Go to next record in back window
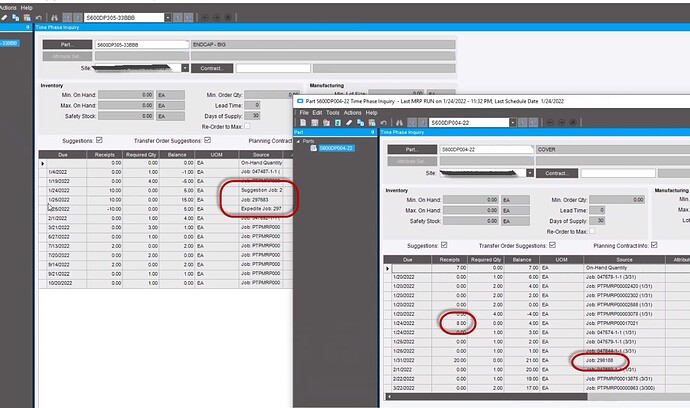Image resolution: width=690 pixels, height=408 pixels. [178, 18]
